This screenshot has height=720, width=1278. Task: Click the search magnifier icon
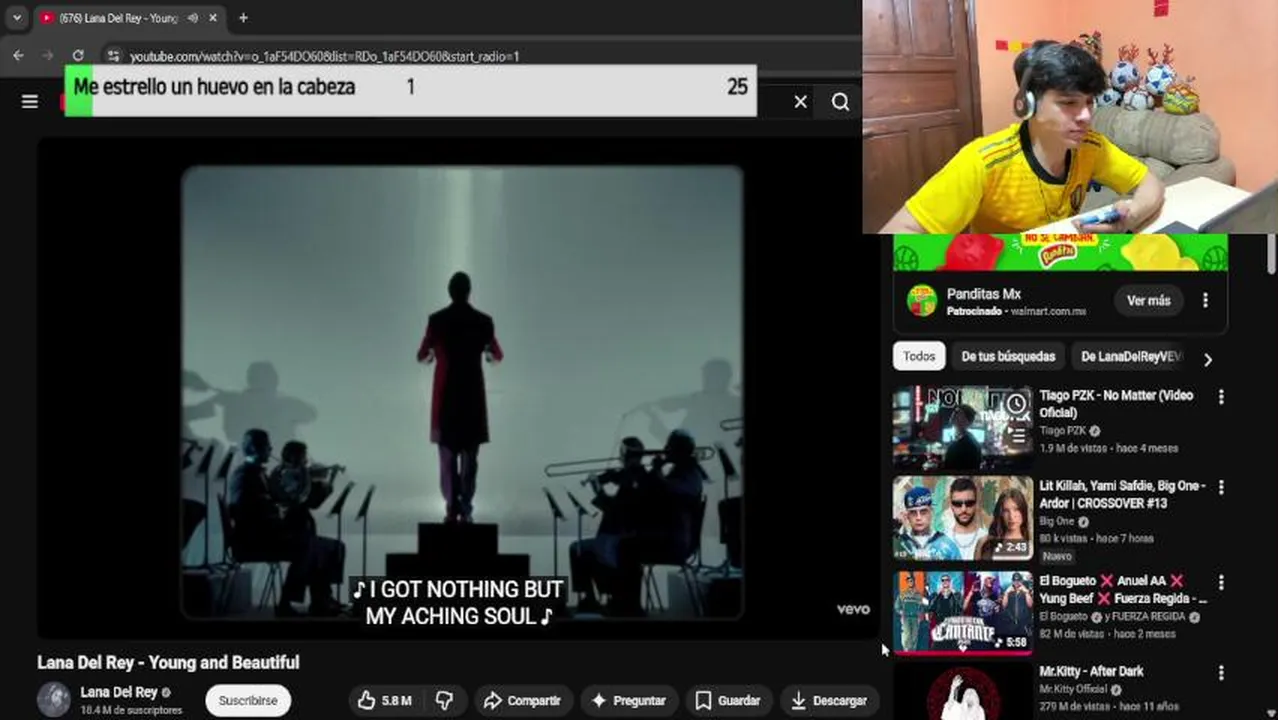840,101
